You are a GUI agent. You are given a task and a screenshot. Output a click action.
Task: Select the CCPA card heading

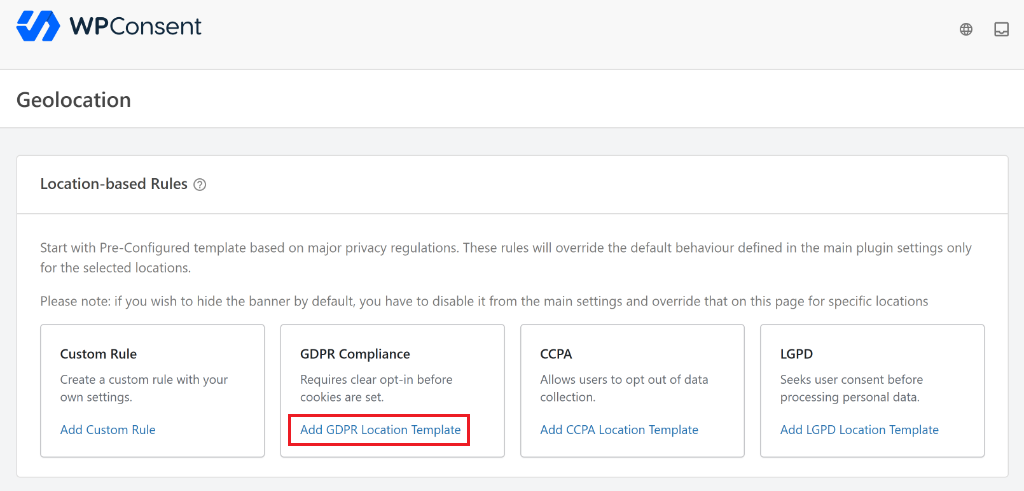click(x=556, y=354)
